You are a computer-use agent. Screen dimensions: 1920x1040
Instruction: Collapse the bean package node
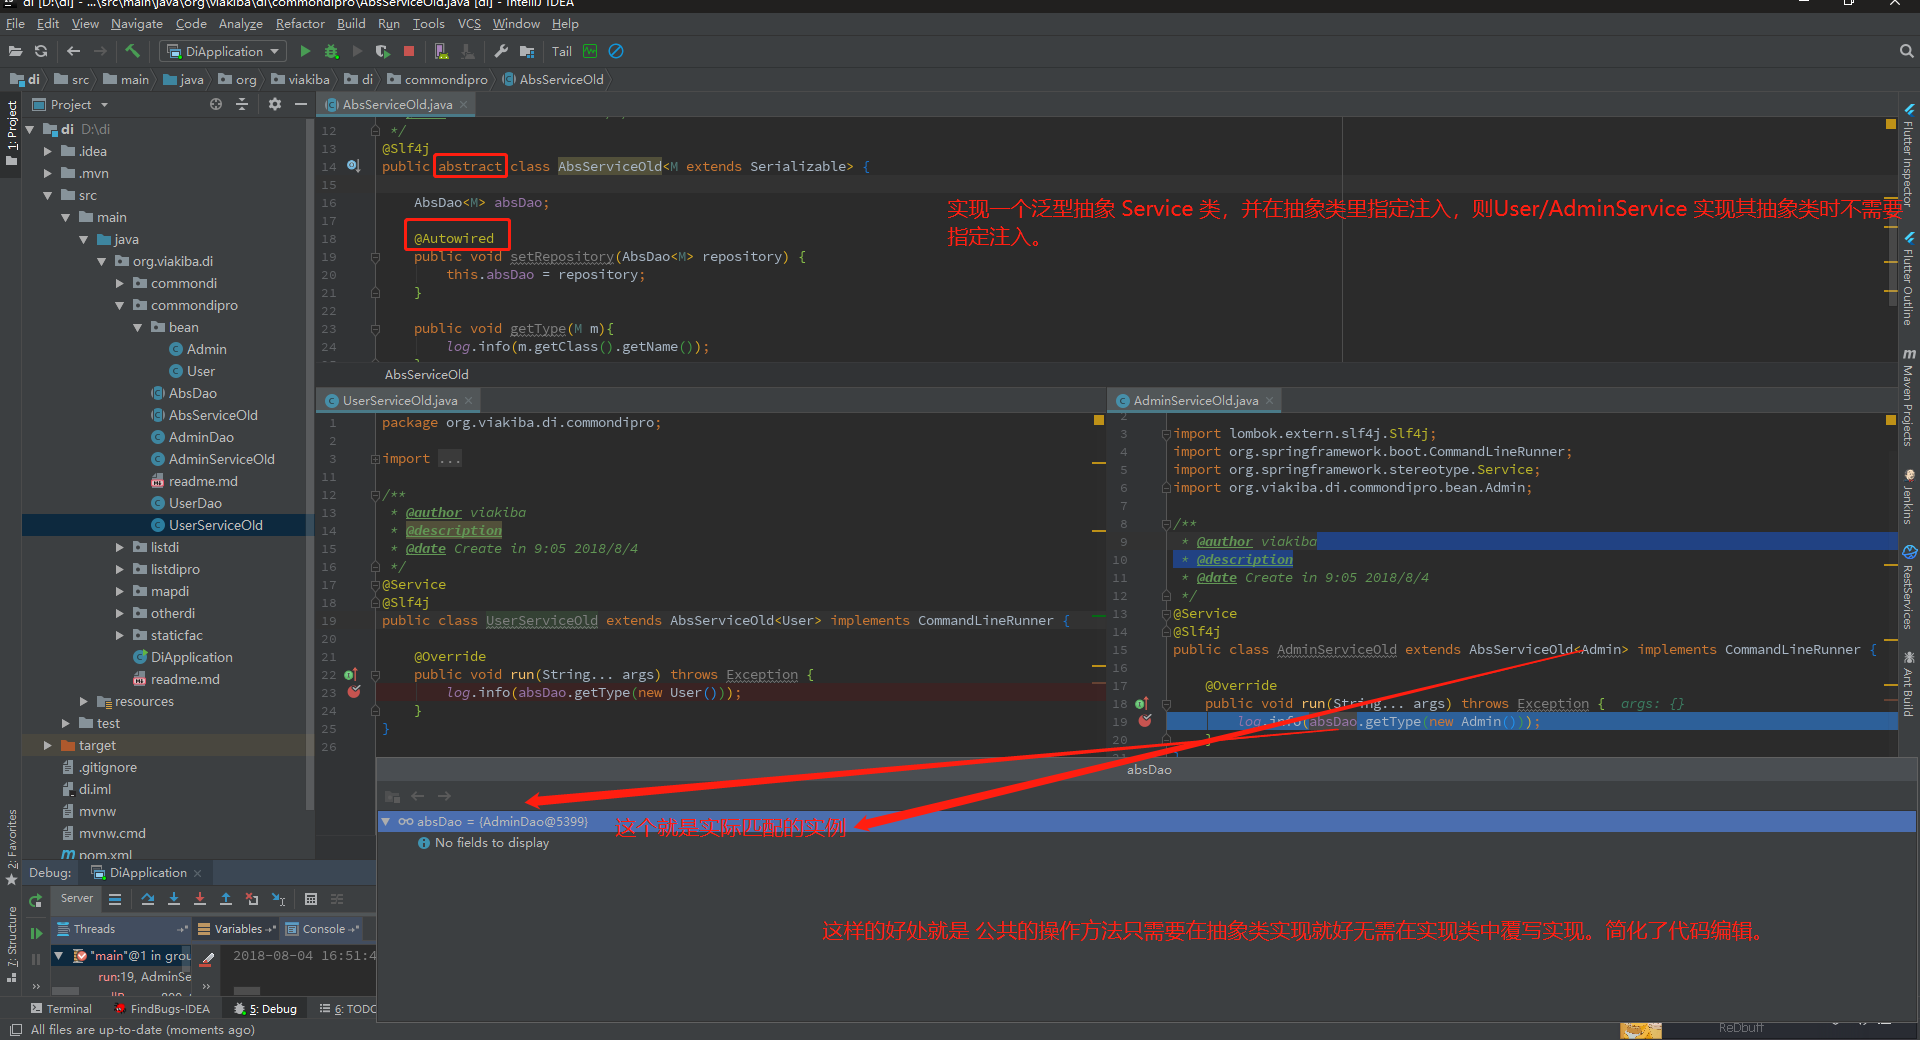[137, 327]
